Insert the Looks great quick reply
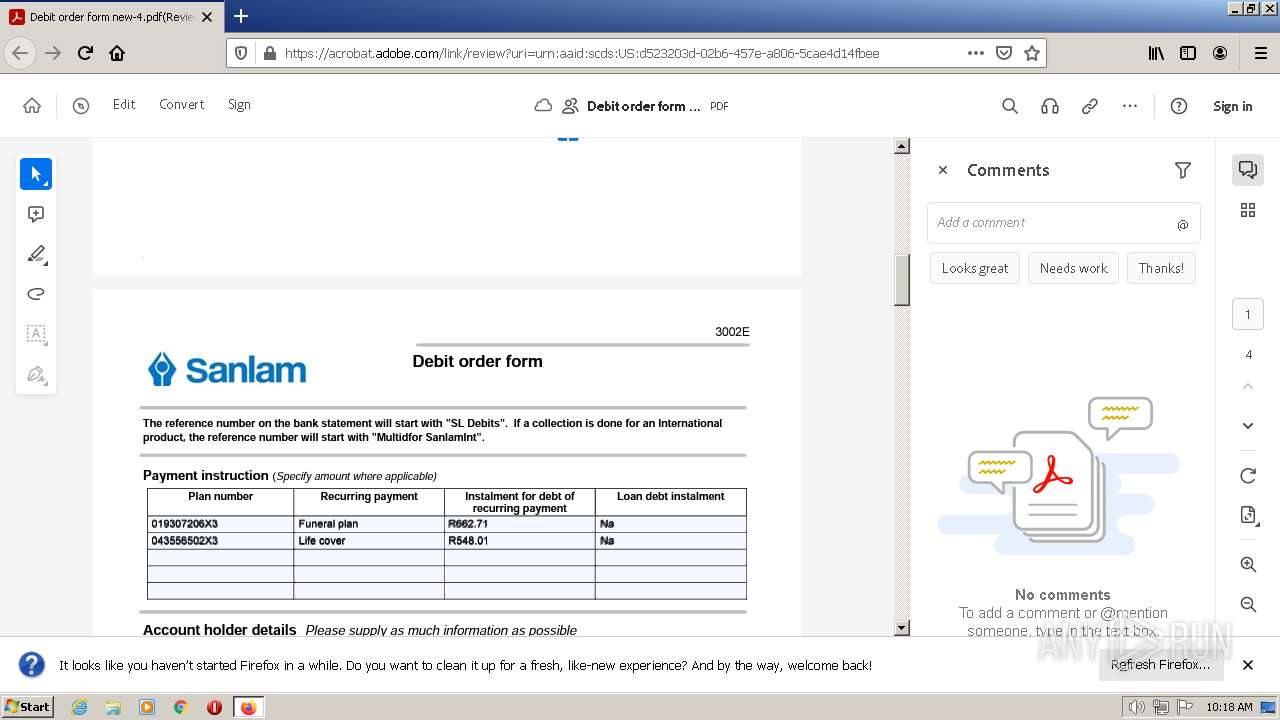The image size is (1280, 720). coord(975,268)
